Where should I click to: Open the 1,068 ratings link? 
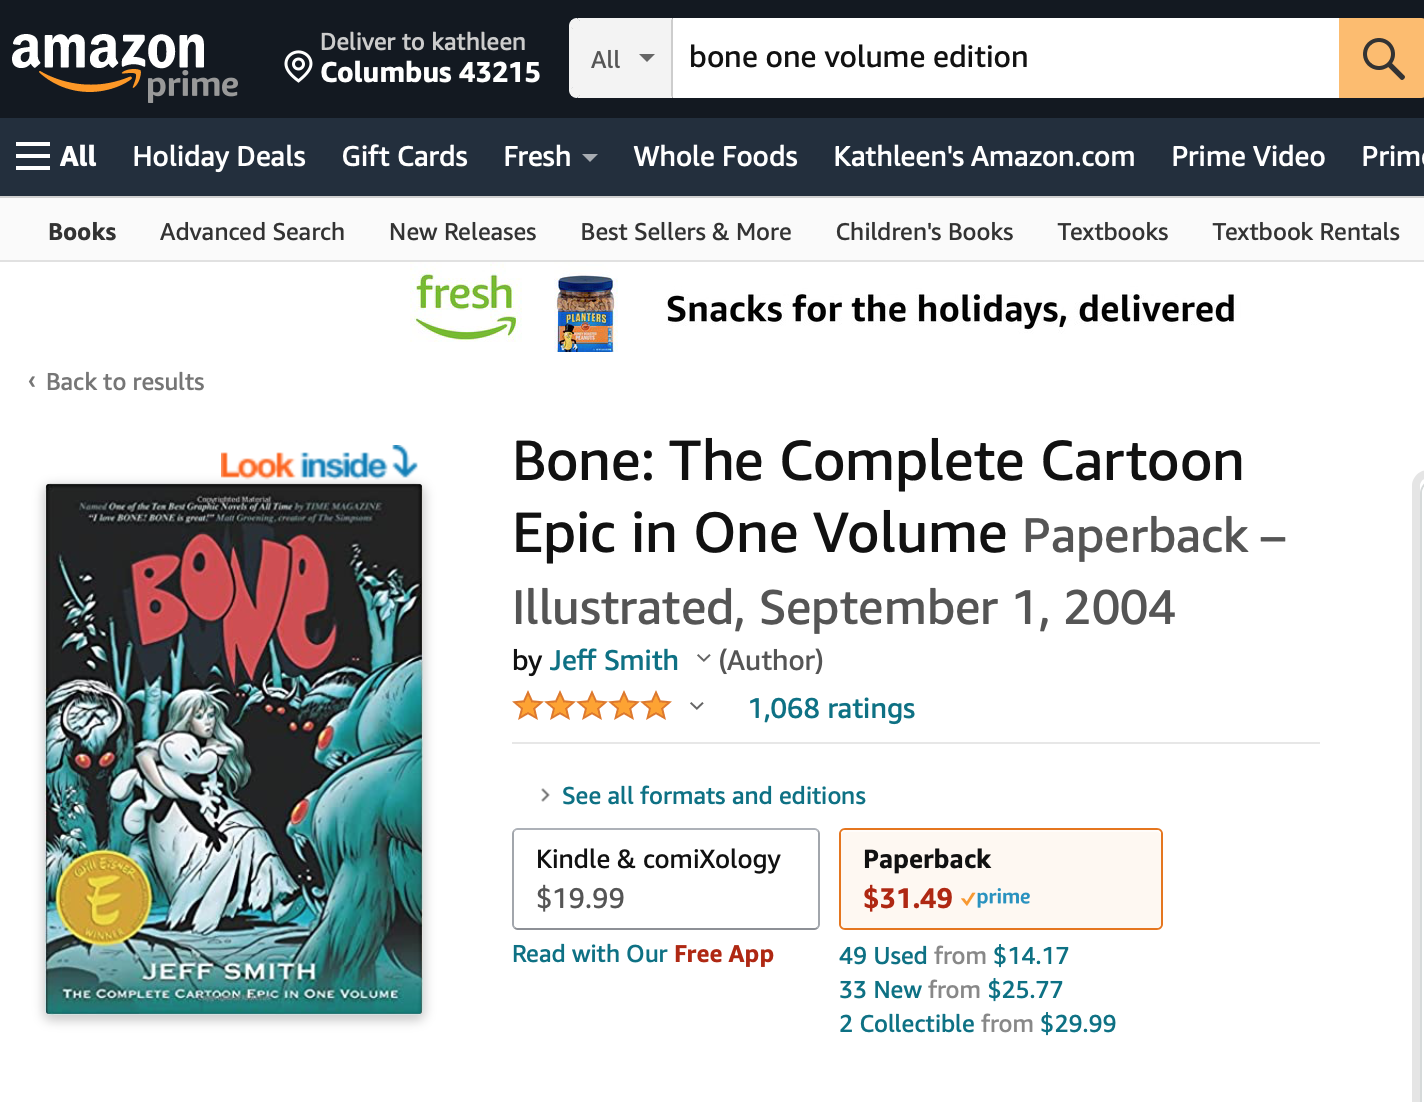(x=831, y=708)
